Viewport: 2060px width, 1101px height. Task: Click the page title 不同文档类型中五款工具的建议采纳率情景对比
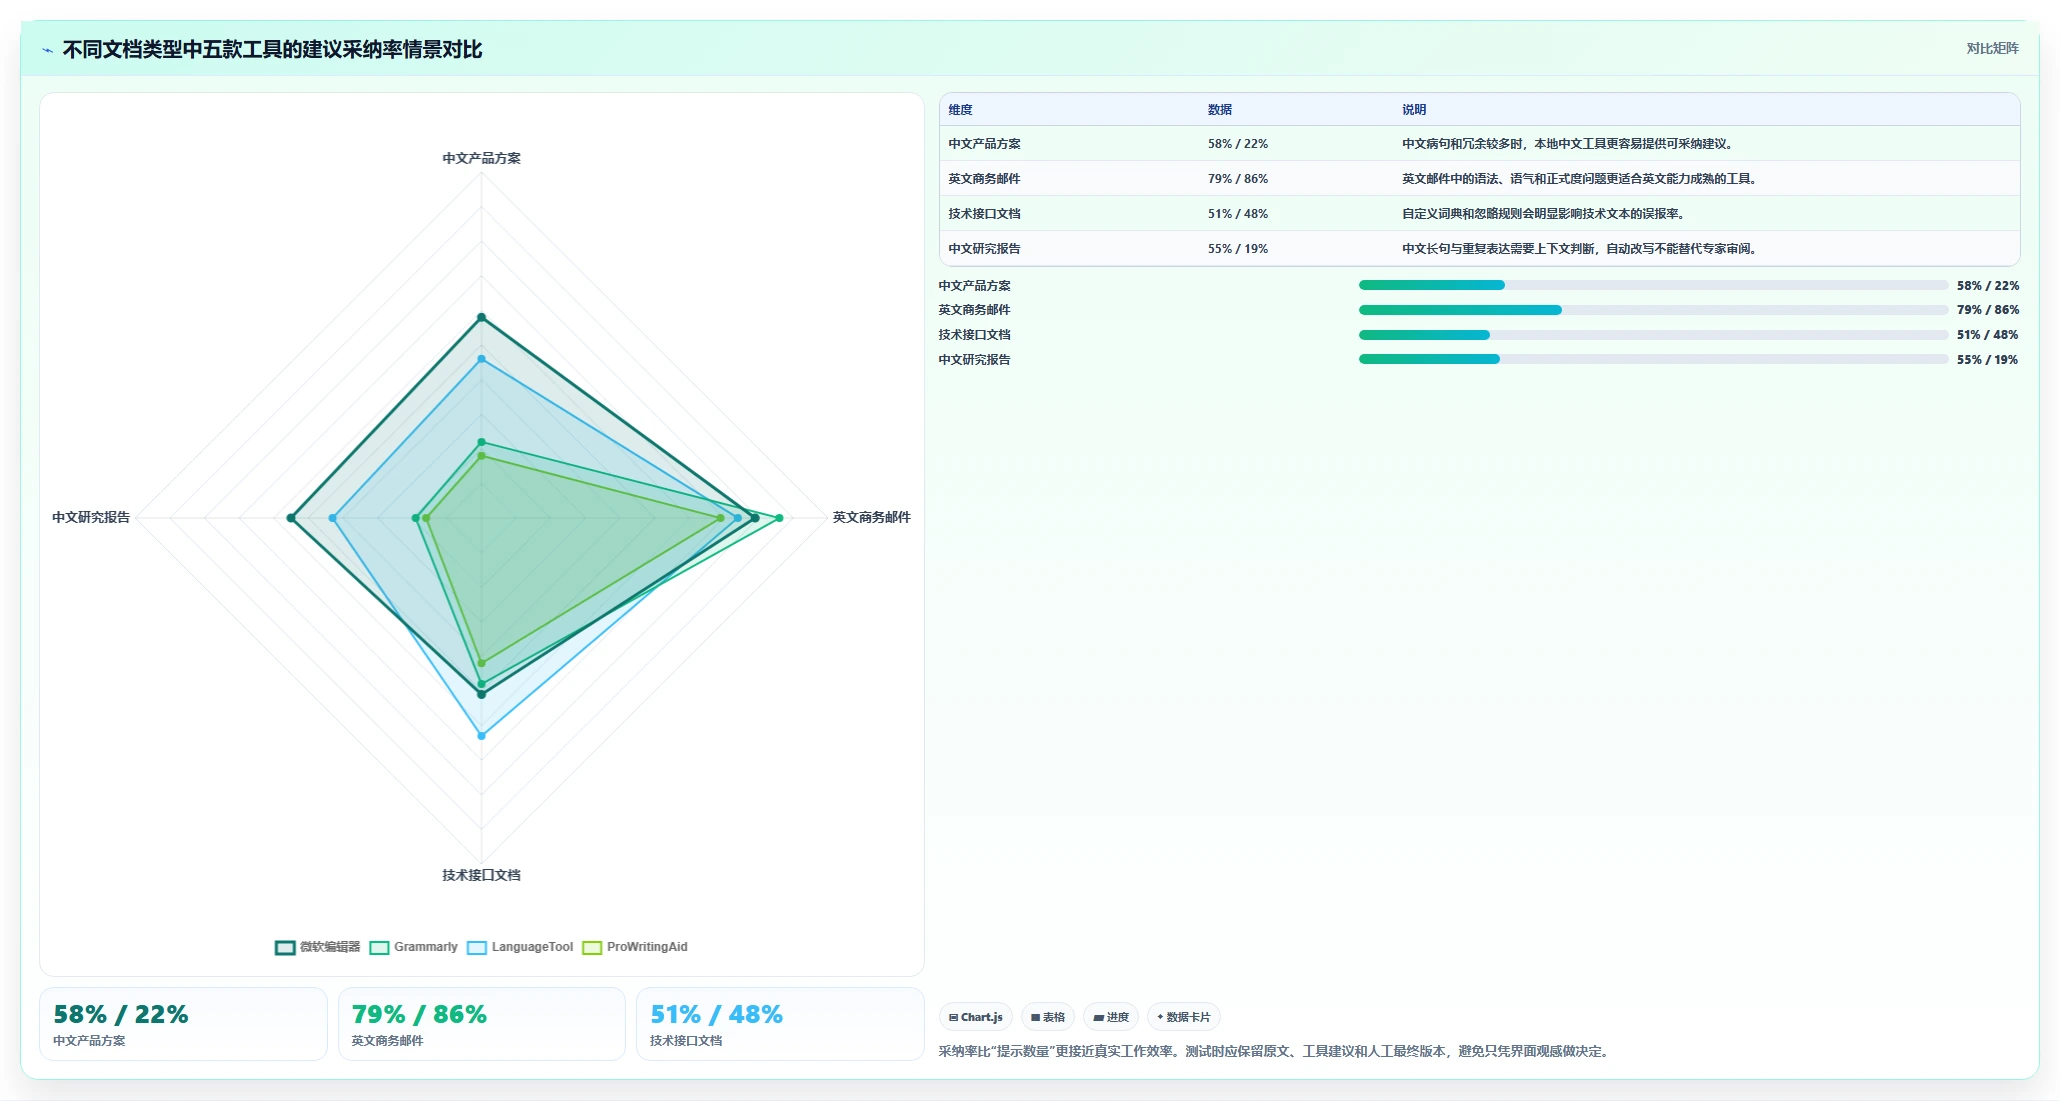[x=272, y=50]
